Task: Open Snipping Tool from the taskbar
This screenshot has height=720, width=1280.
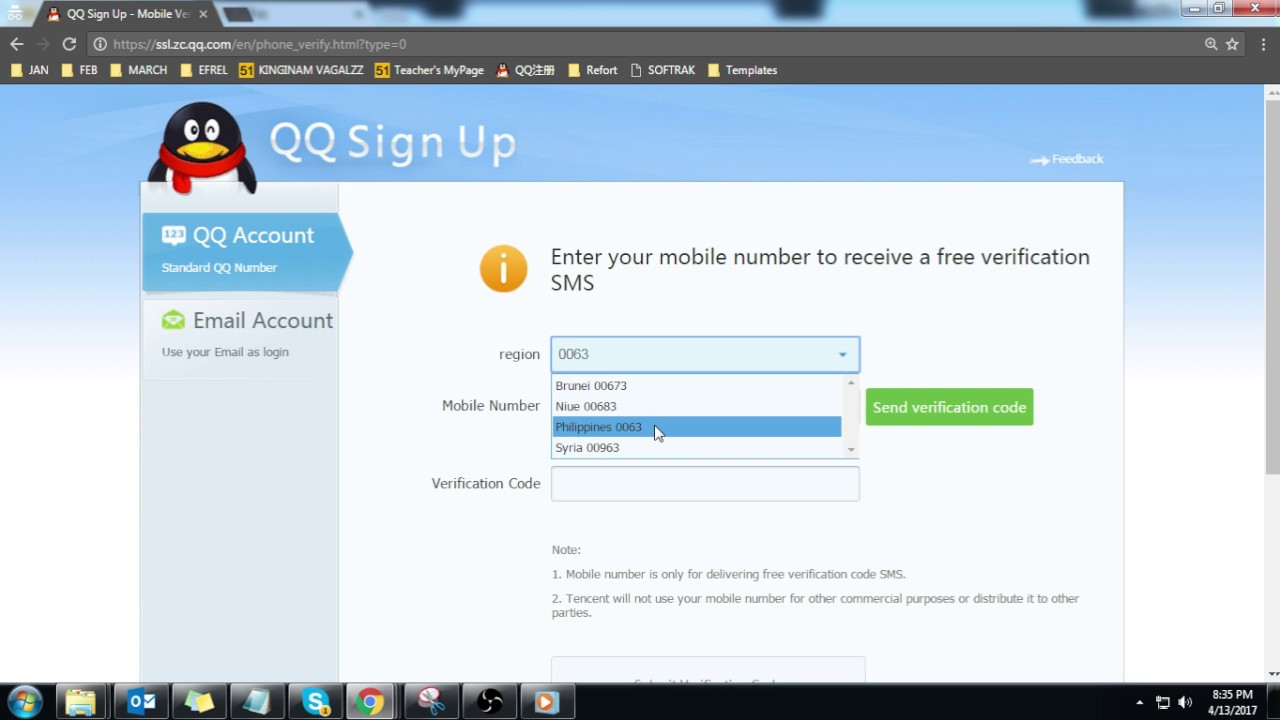Action: pos(431,702)
